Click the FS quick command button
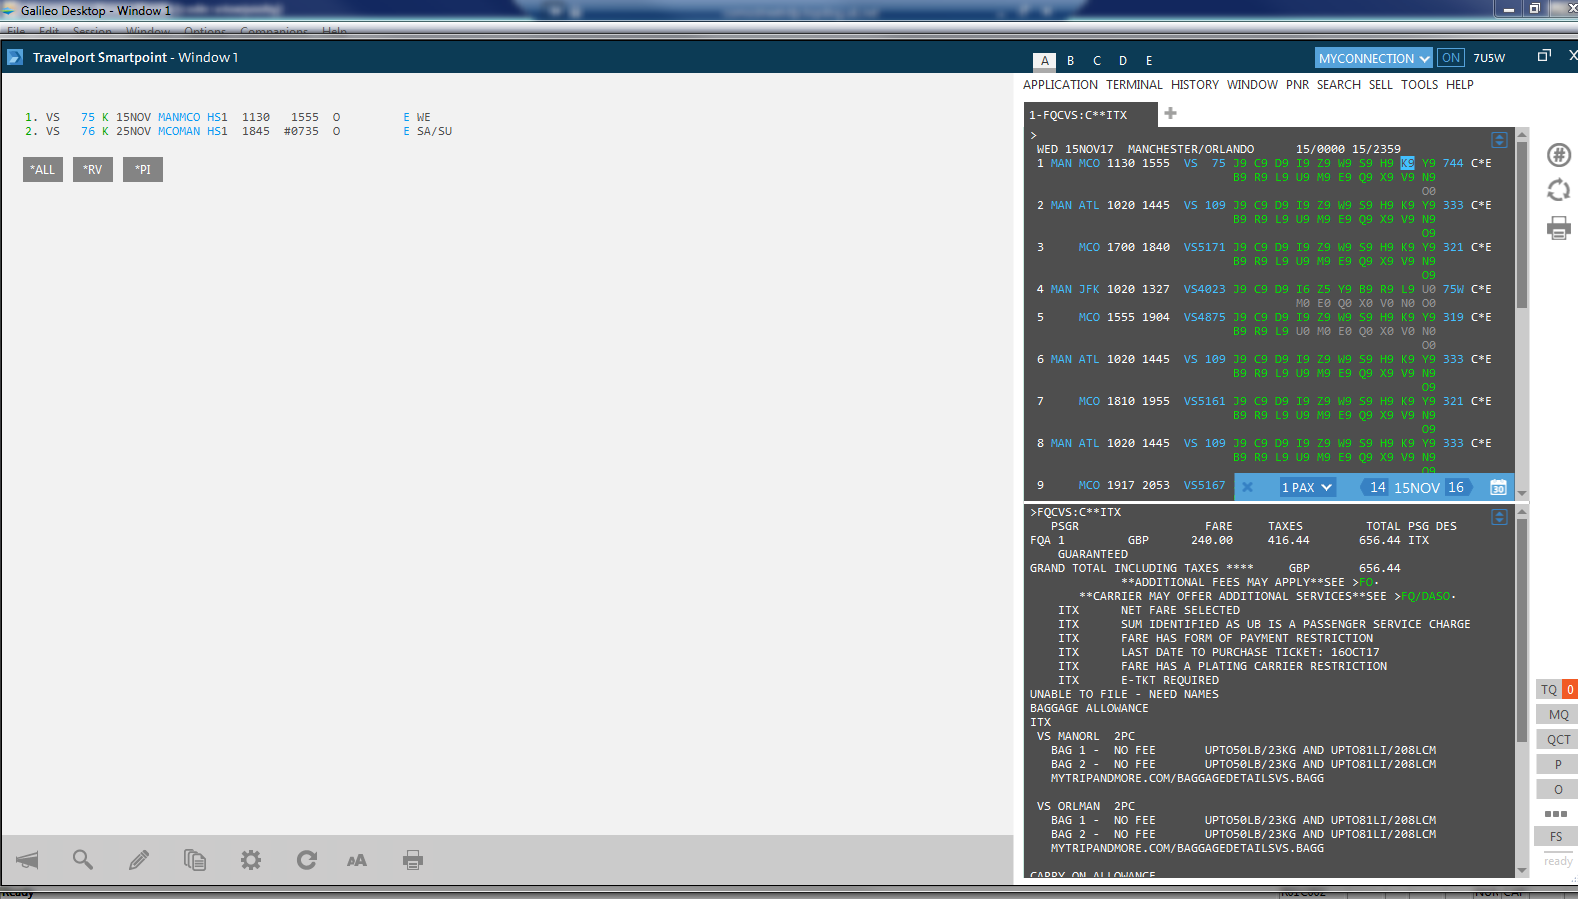 tap(1556, 837)
